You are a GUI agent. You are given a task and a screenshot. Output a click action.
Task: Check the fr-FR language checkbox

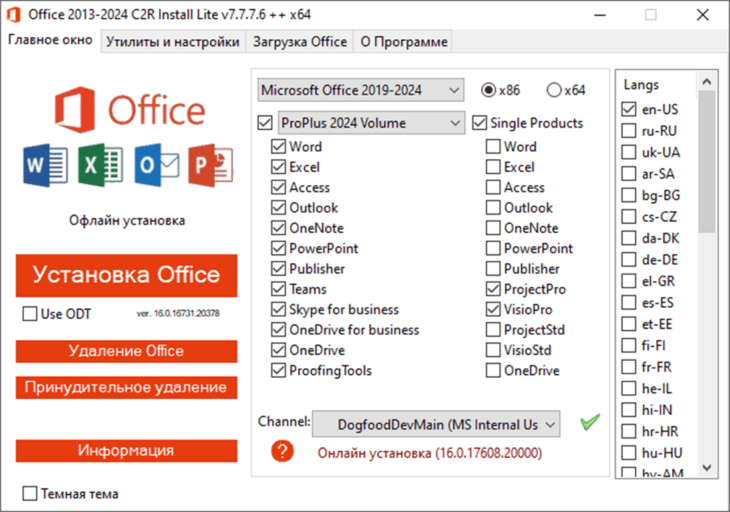point(629,367)
